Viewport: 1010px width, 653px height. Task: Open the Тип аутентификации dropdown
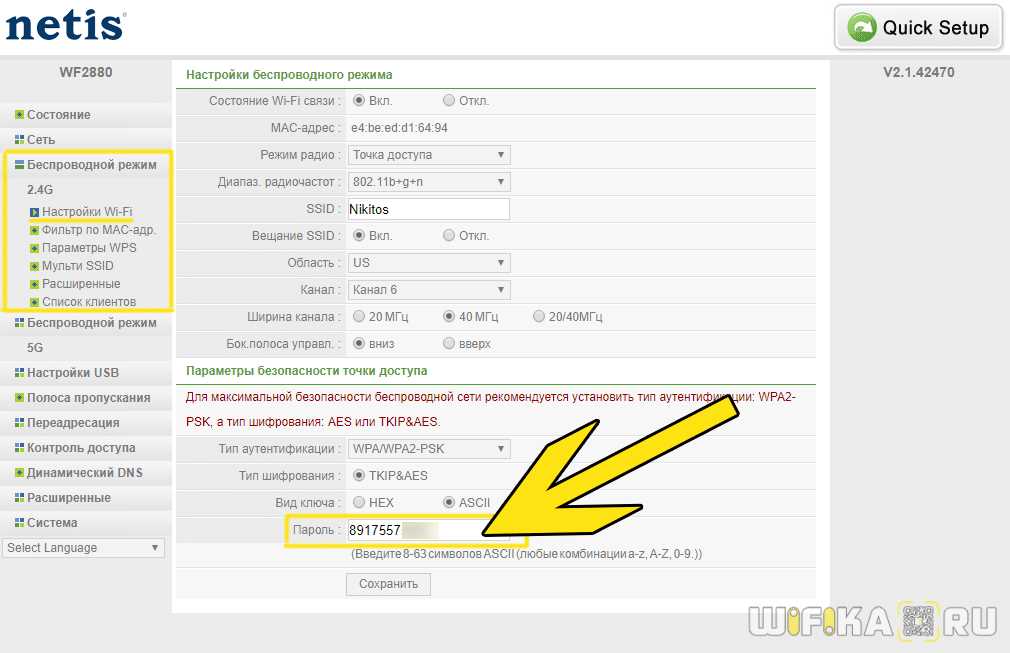pos(429,449)
